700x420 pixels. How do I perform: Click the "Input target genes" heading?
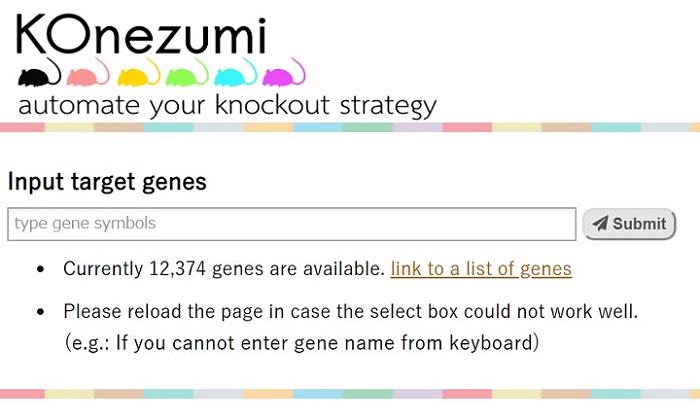[107, 182]
